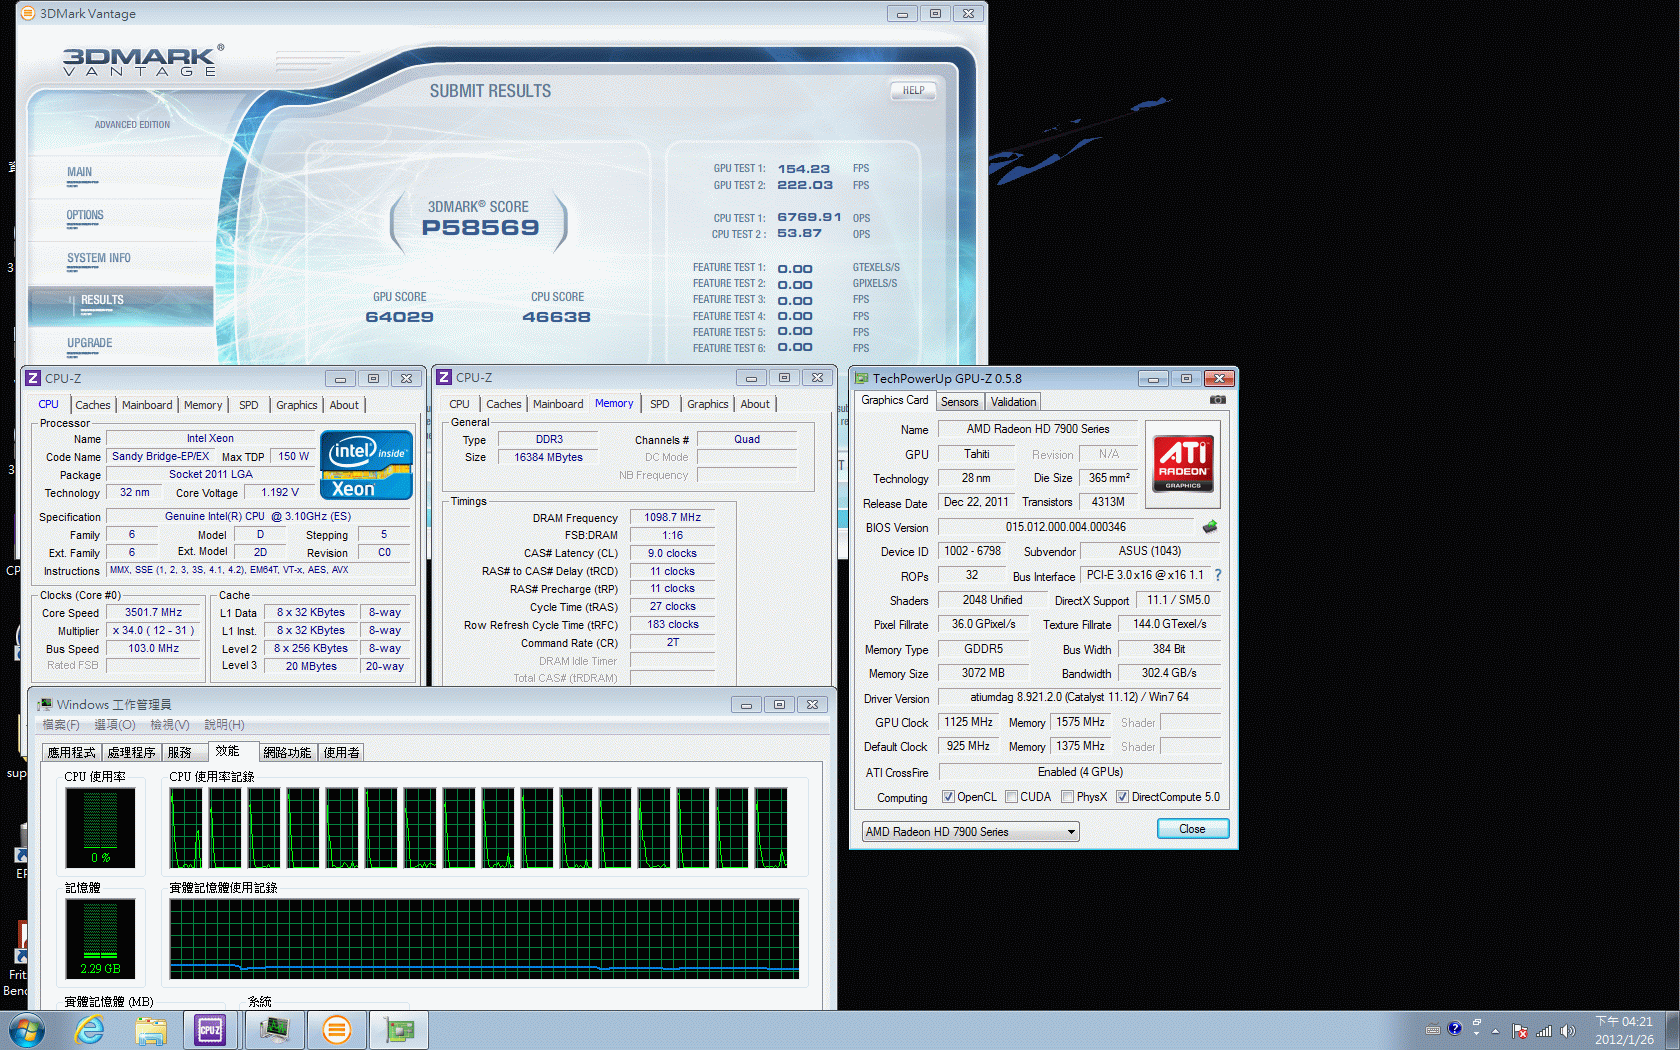The image size is (1680, 1050).
Task: Open OPTIONS section in 3DMark sidebar
Action: coord(85,215)
